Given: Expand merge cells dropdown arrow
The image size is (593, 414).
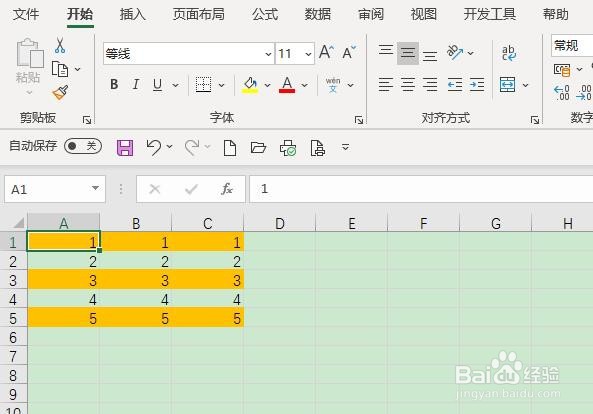Looking at the screenshot, I should (525, 85).
